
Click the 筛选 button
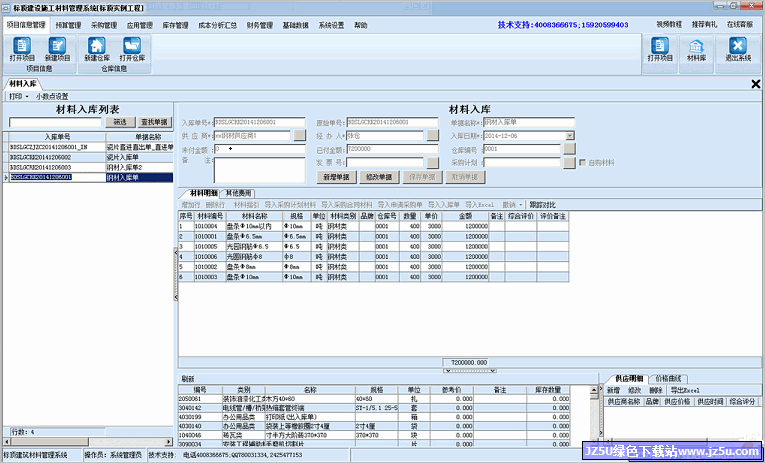click(x=120, y=122)
